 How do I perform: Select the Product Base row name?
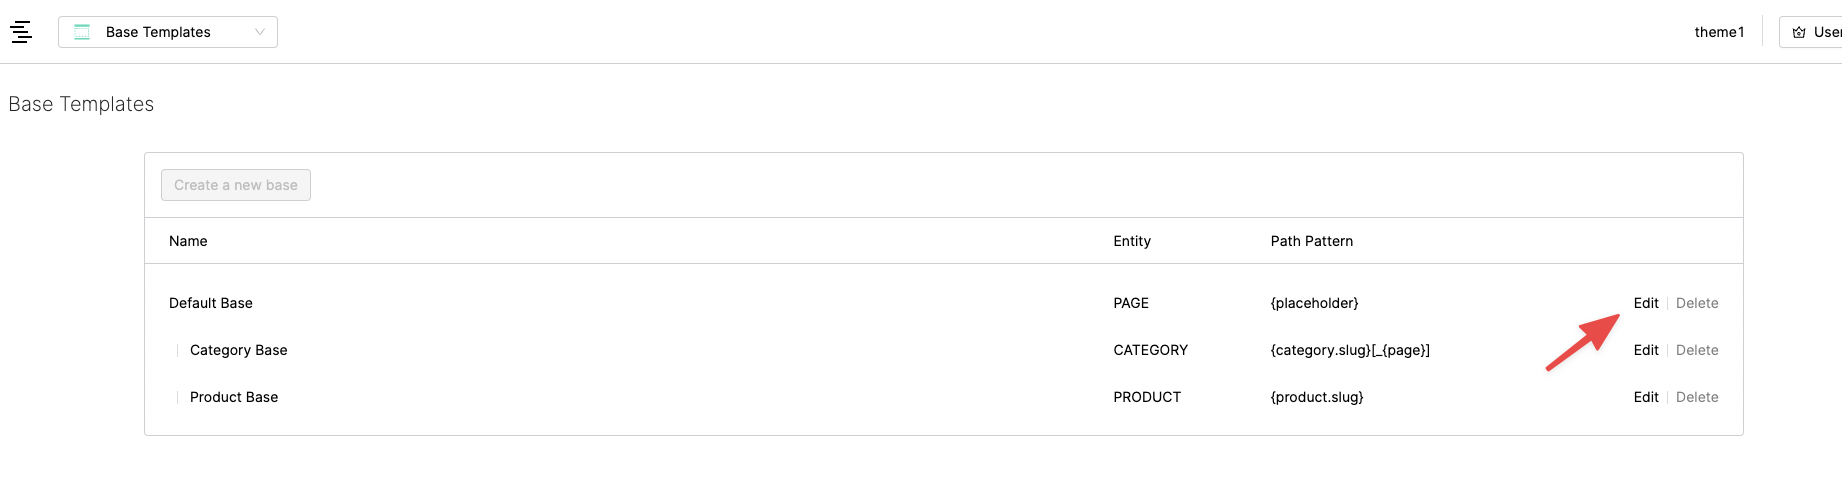pyautogui.click(x=234, y=397)
